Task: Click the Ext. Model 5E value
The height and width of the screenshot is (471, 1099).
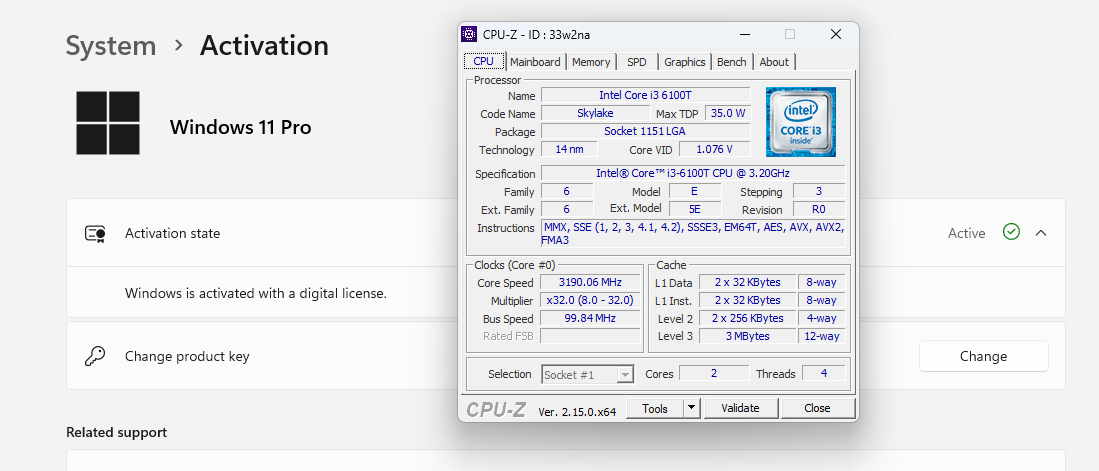Action: [695, 209]
